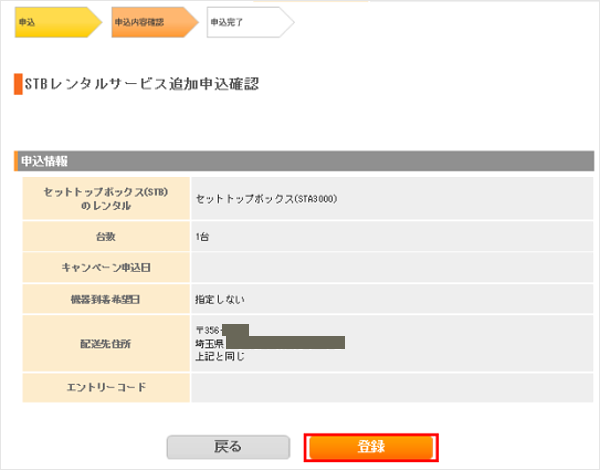Click the 〒356 postal code text
This screenshot has height=470, width=600.
208,329
